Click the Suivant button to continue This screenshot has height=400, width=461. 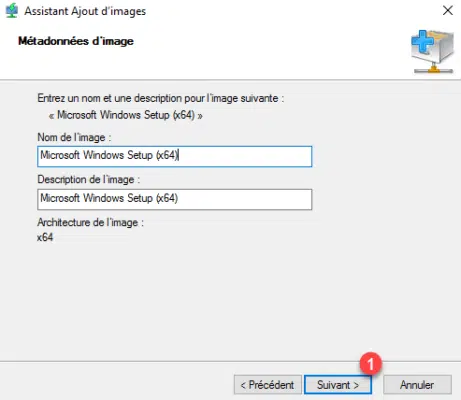pyautogui.click(x=338, y=385)
